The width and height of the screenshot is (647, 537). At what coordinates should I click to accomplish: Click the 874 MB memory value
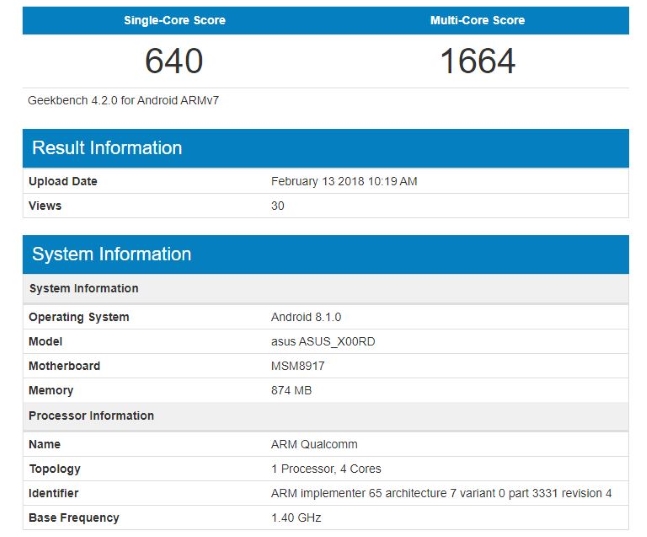coord(291,391)
